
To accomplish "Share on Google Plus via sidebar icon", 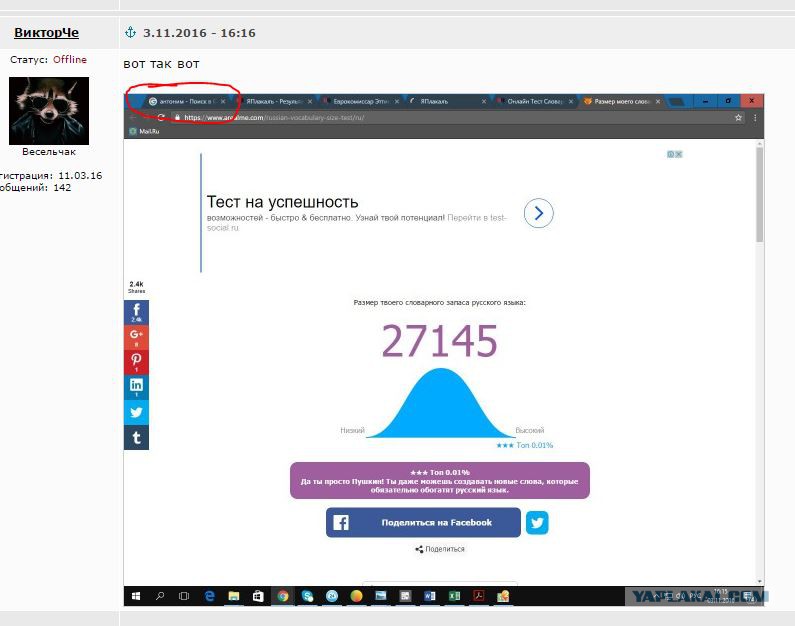I will pyautogui.click(x=136, y=337).
